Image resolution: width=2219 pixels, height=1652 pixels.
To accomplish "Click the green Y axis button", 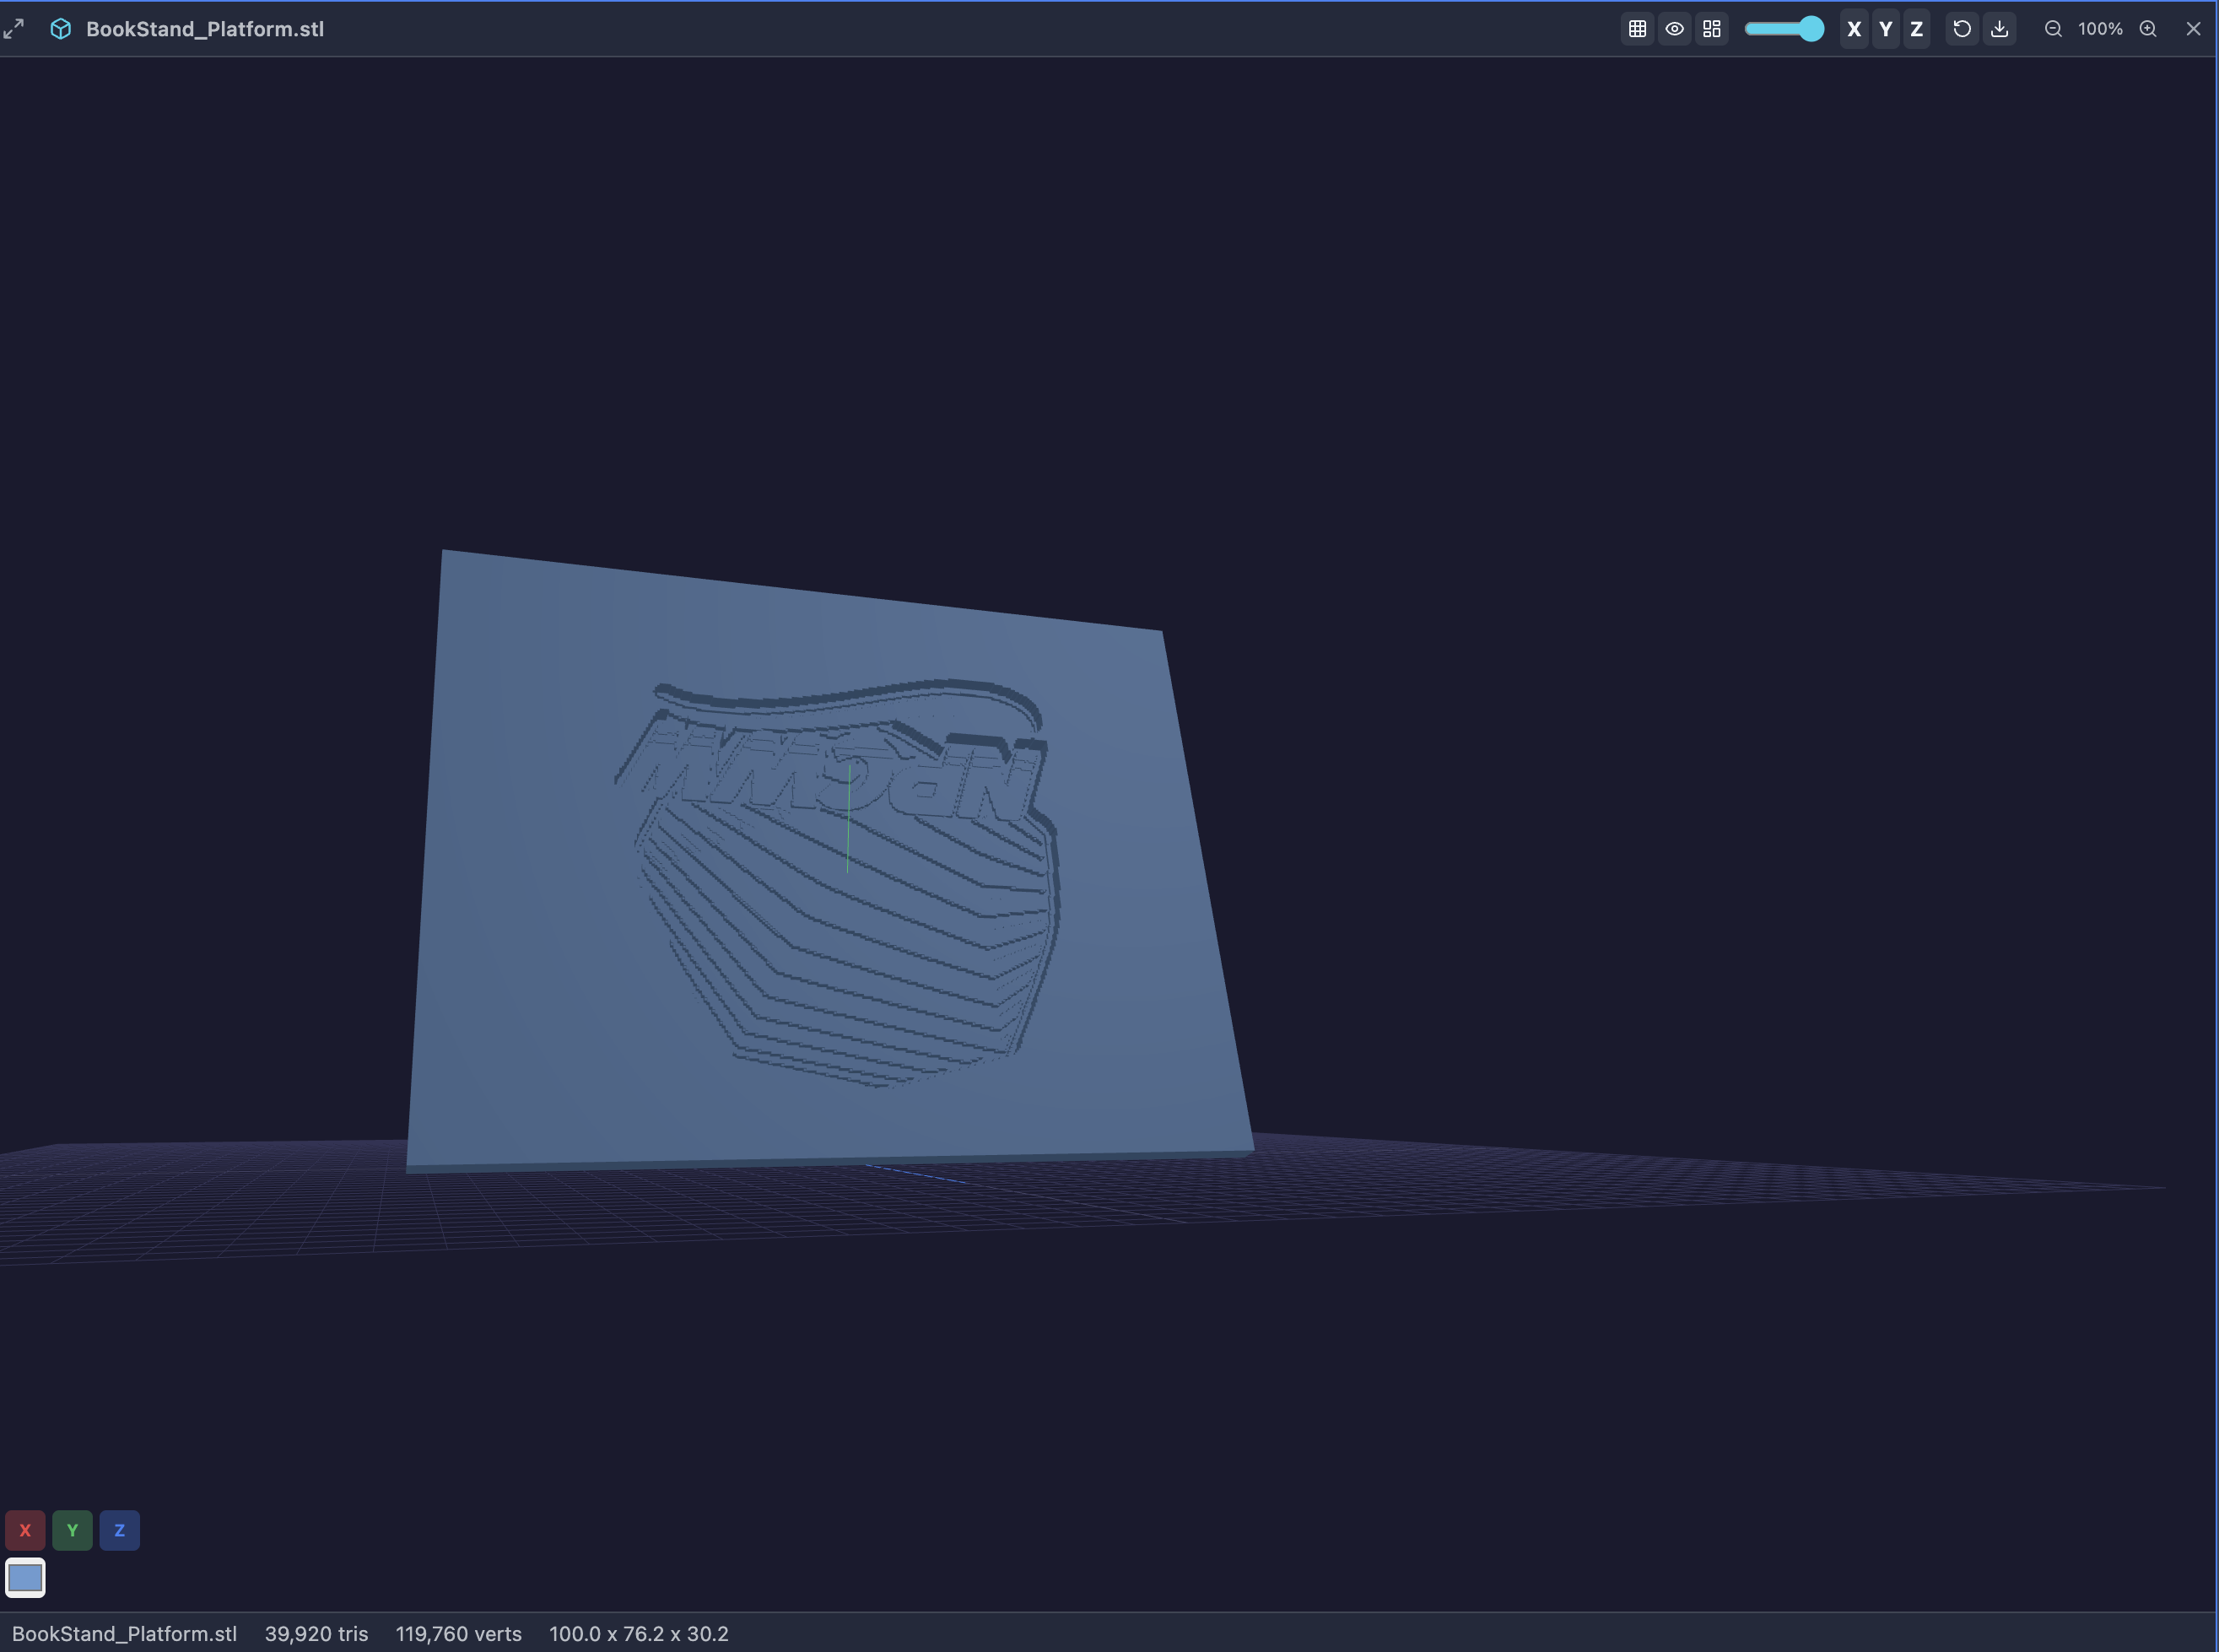I will 72,1530.
